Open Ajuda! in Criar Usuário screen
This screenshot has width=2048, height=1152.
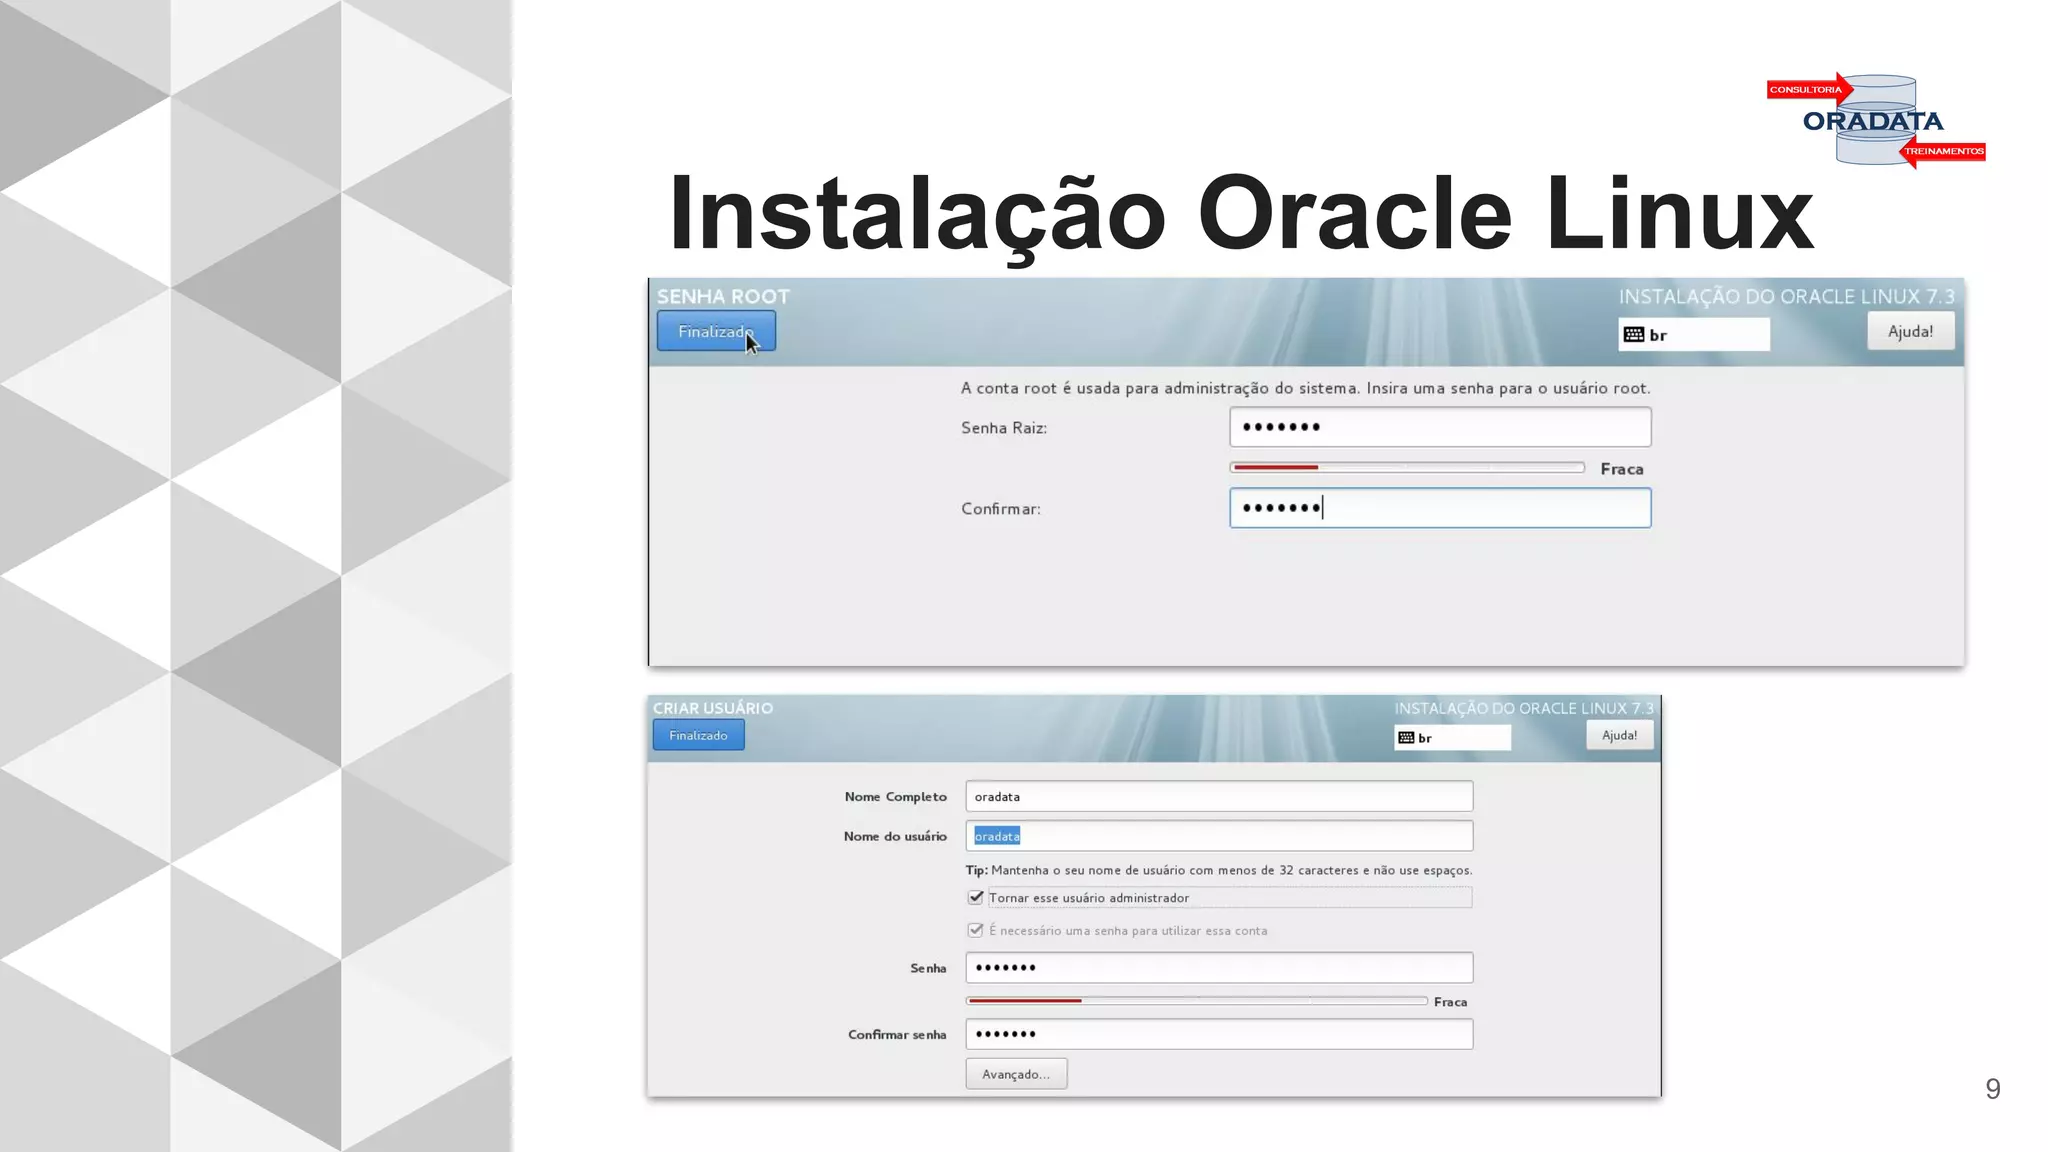1619,735
